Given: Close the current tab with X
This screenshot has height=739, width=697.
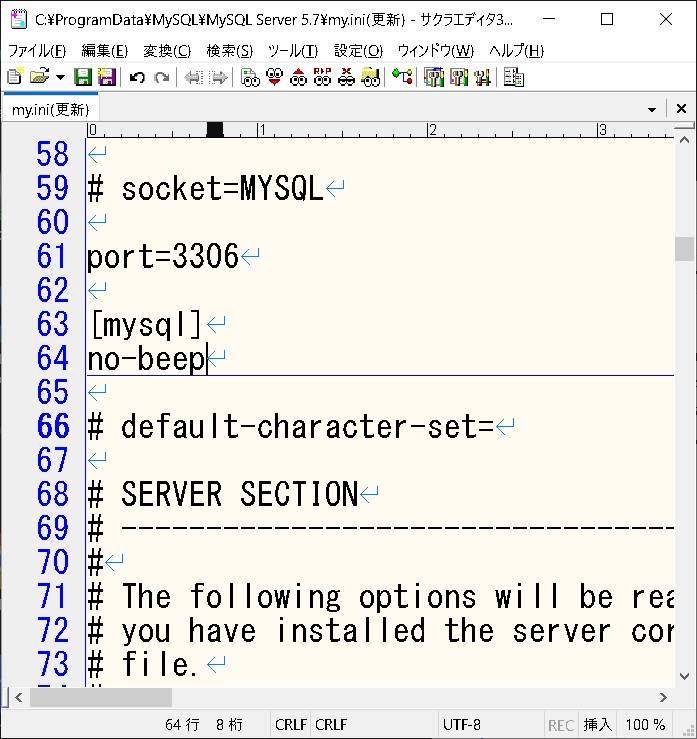Looking at the screenshot, I should coord(681,109).
